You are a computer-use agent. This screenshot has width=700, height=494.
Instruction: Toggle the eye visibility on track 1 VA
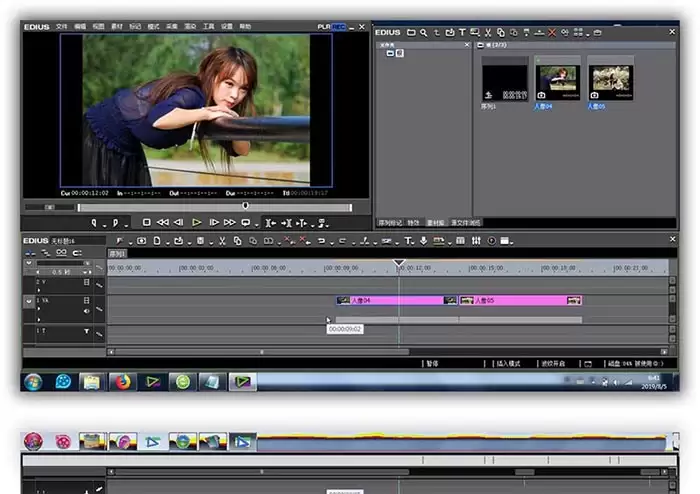[87, 311]
